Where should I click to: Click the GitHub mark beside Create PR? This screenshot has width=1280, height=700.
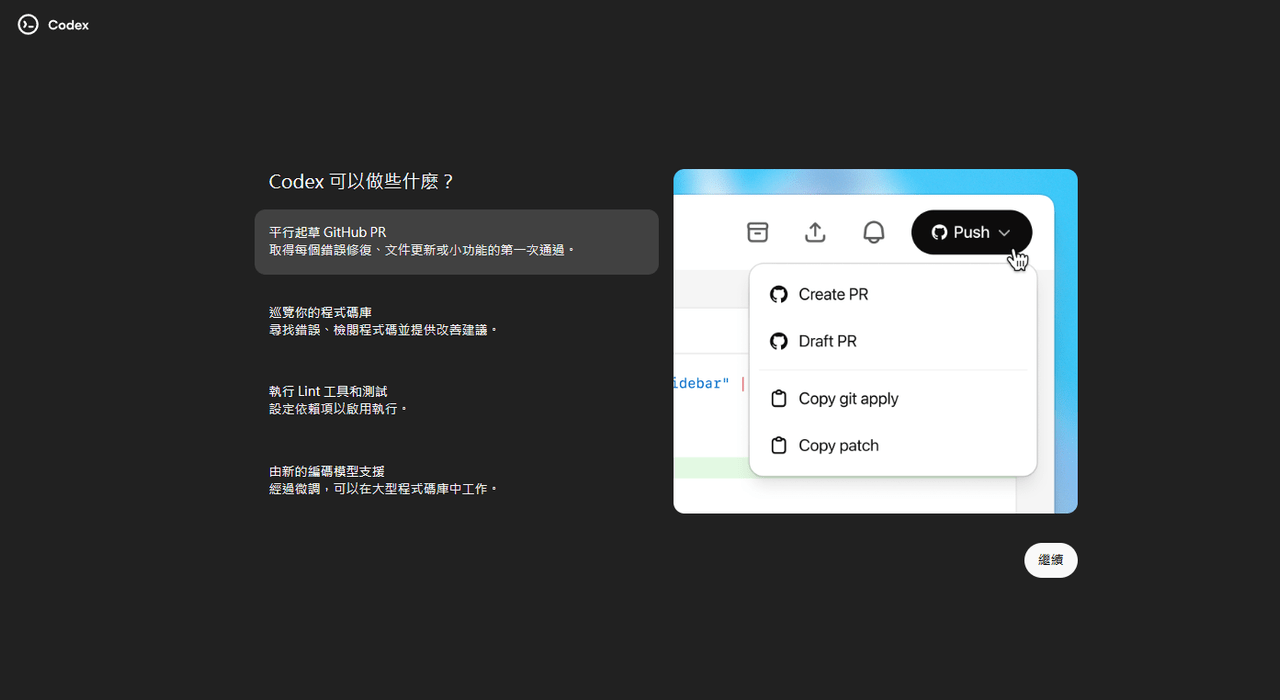[x=779, y=294]
